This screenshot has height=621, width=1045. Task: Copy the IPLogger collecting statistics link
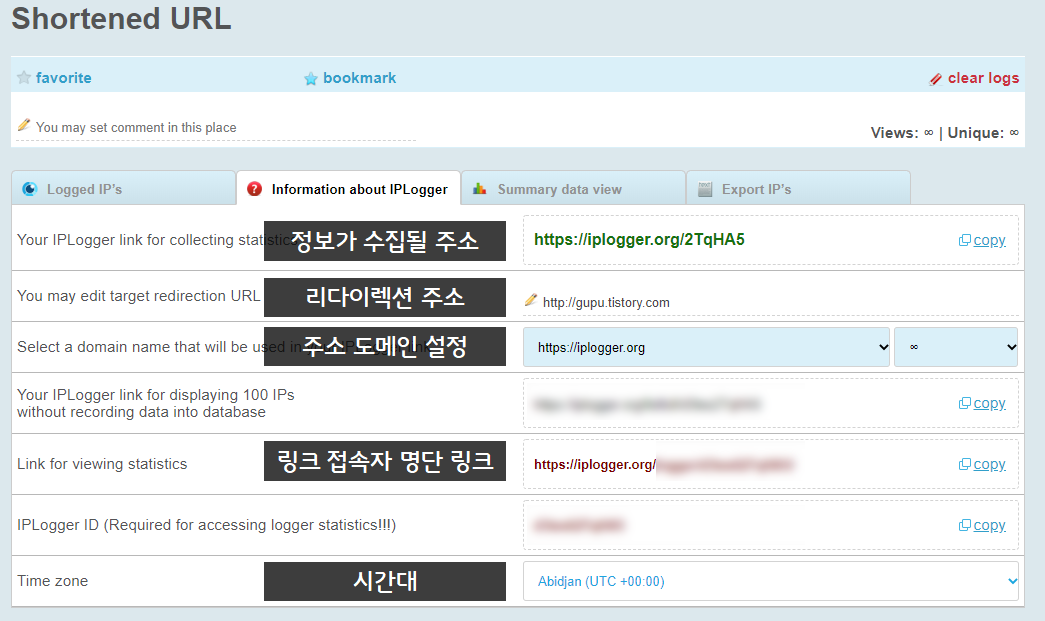click(x=989, y=240)
